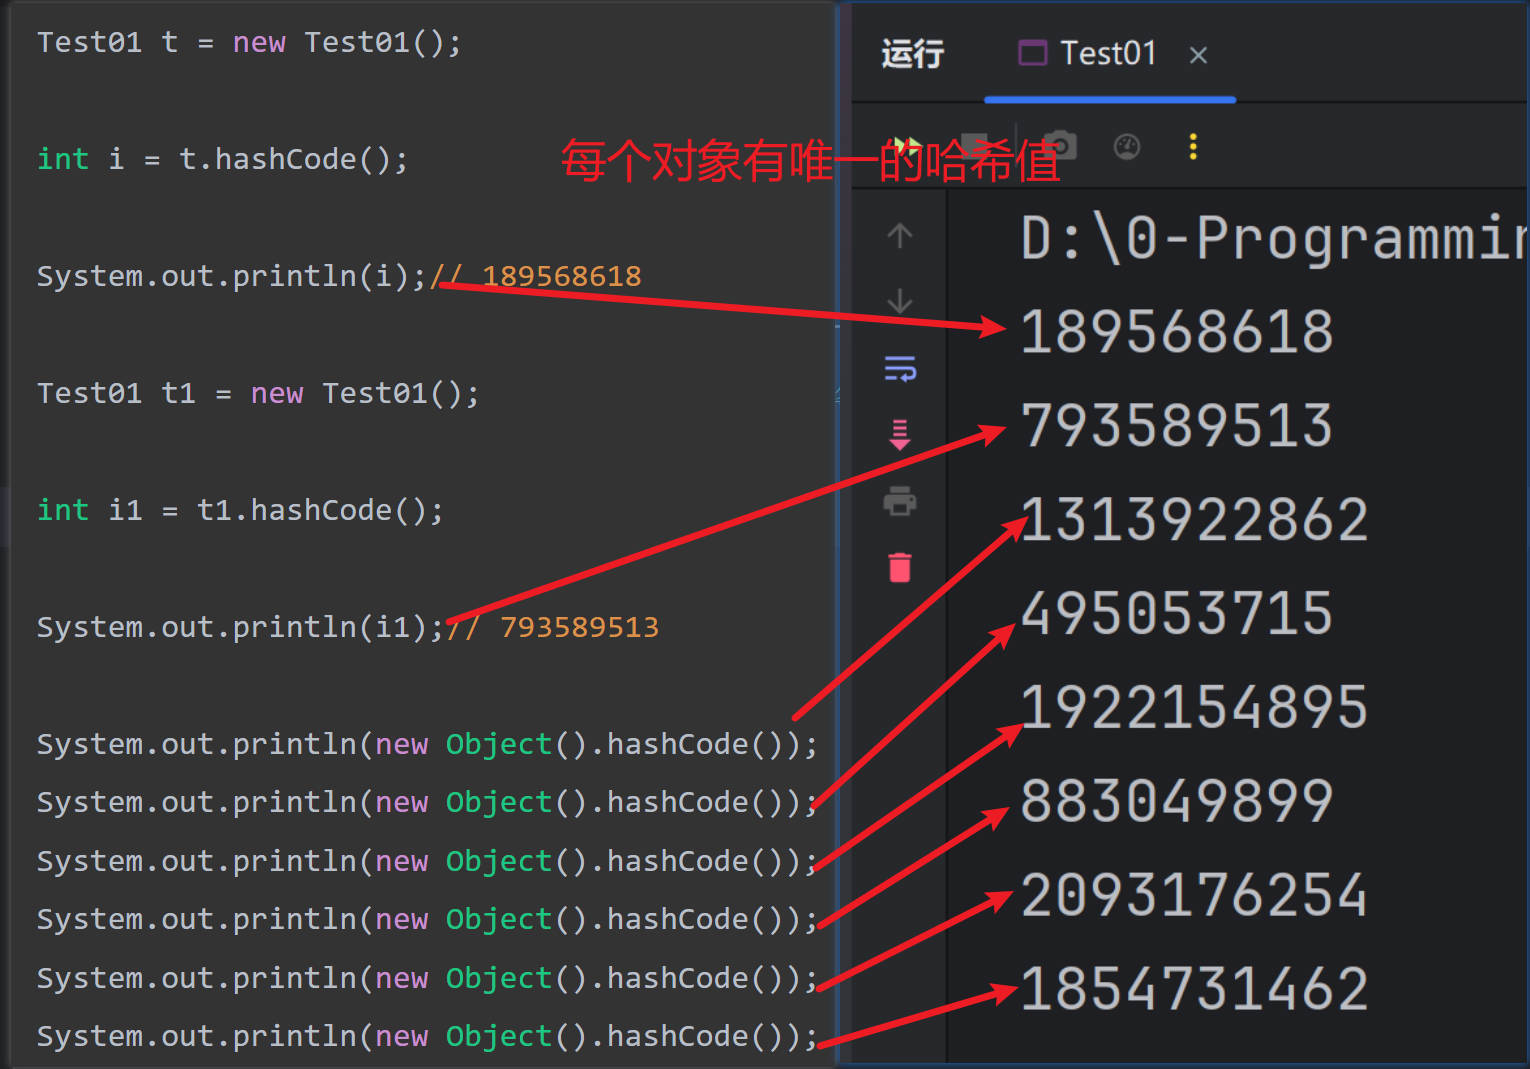The height and width of the screenshot is (1069, 1530).
Task: Click output value 189568618 in console
Action: [x=1176, y=331]
